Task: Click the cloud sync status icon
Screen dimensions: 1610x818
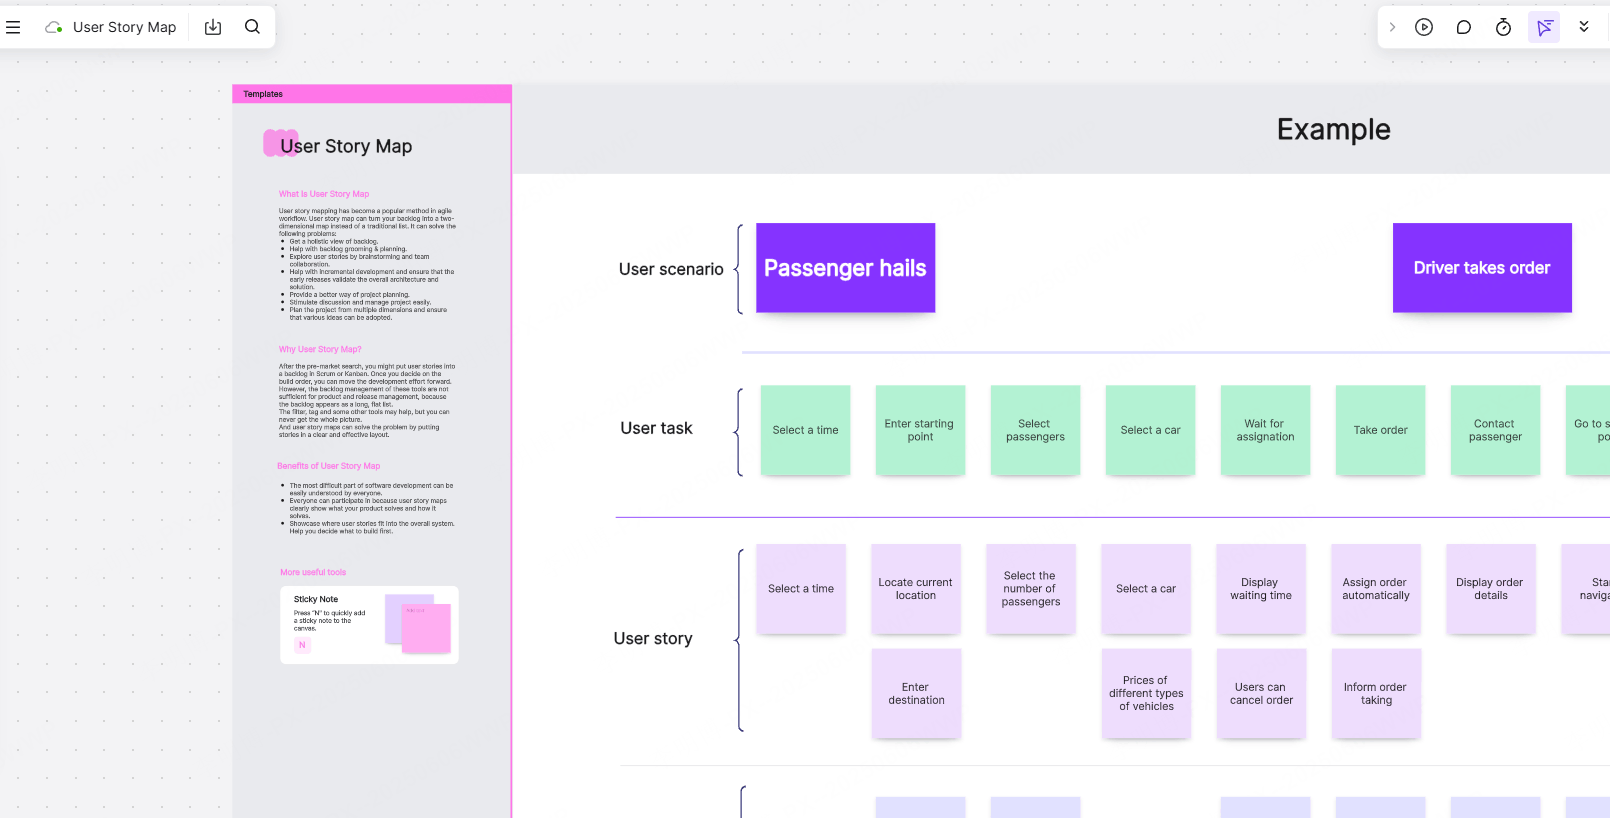Action: tap(54, 27)
